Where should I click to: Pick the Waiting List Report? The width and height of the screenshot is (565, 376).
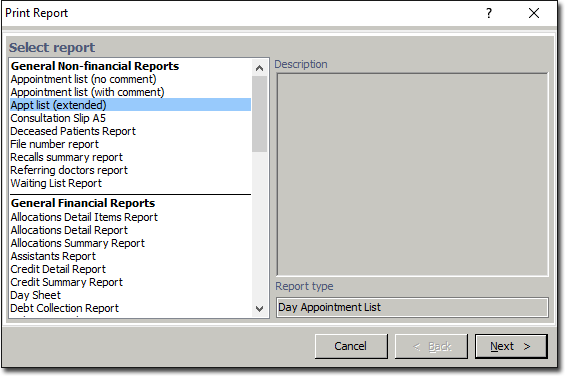pyautogui.click(x=56, y=183)
